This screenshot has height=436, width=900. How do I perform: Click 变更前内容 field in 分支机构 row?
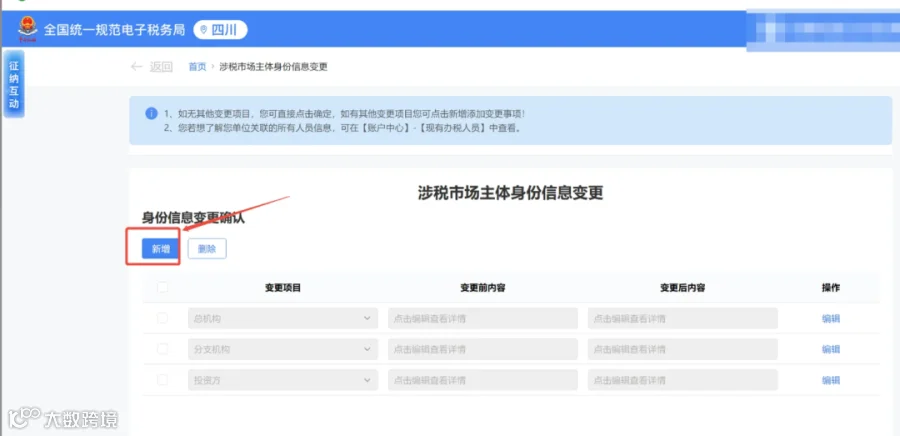(x=483, y=349)
